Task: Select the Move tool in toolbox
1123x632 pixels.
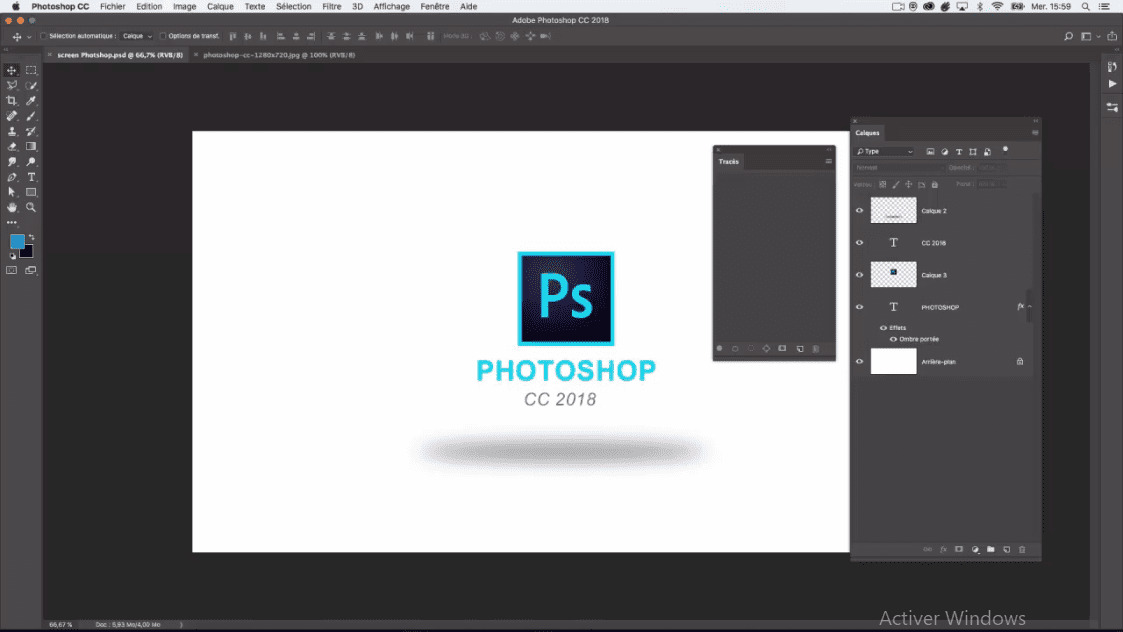Action: pos(11,70)
